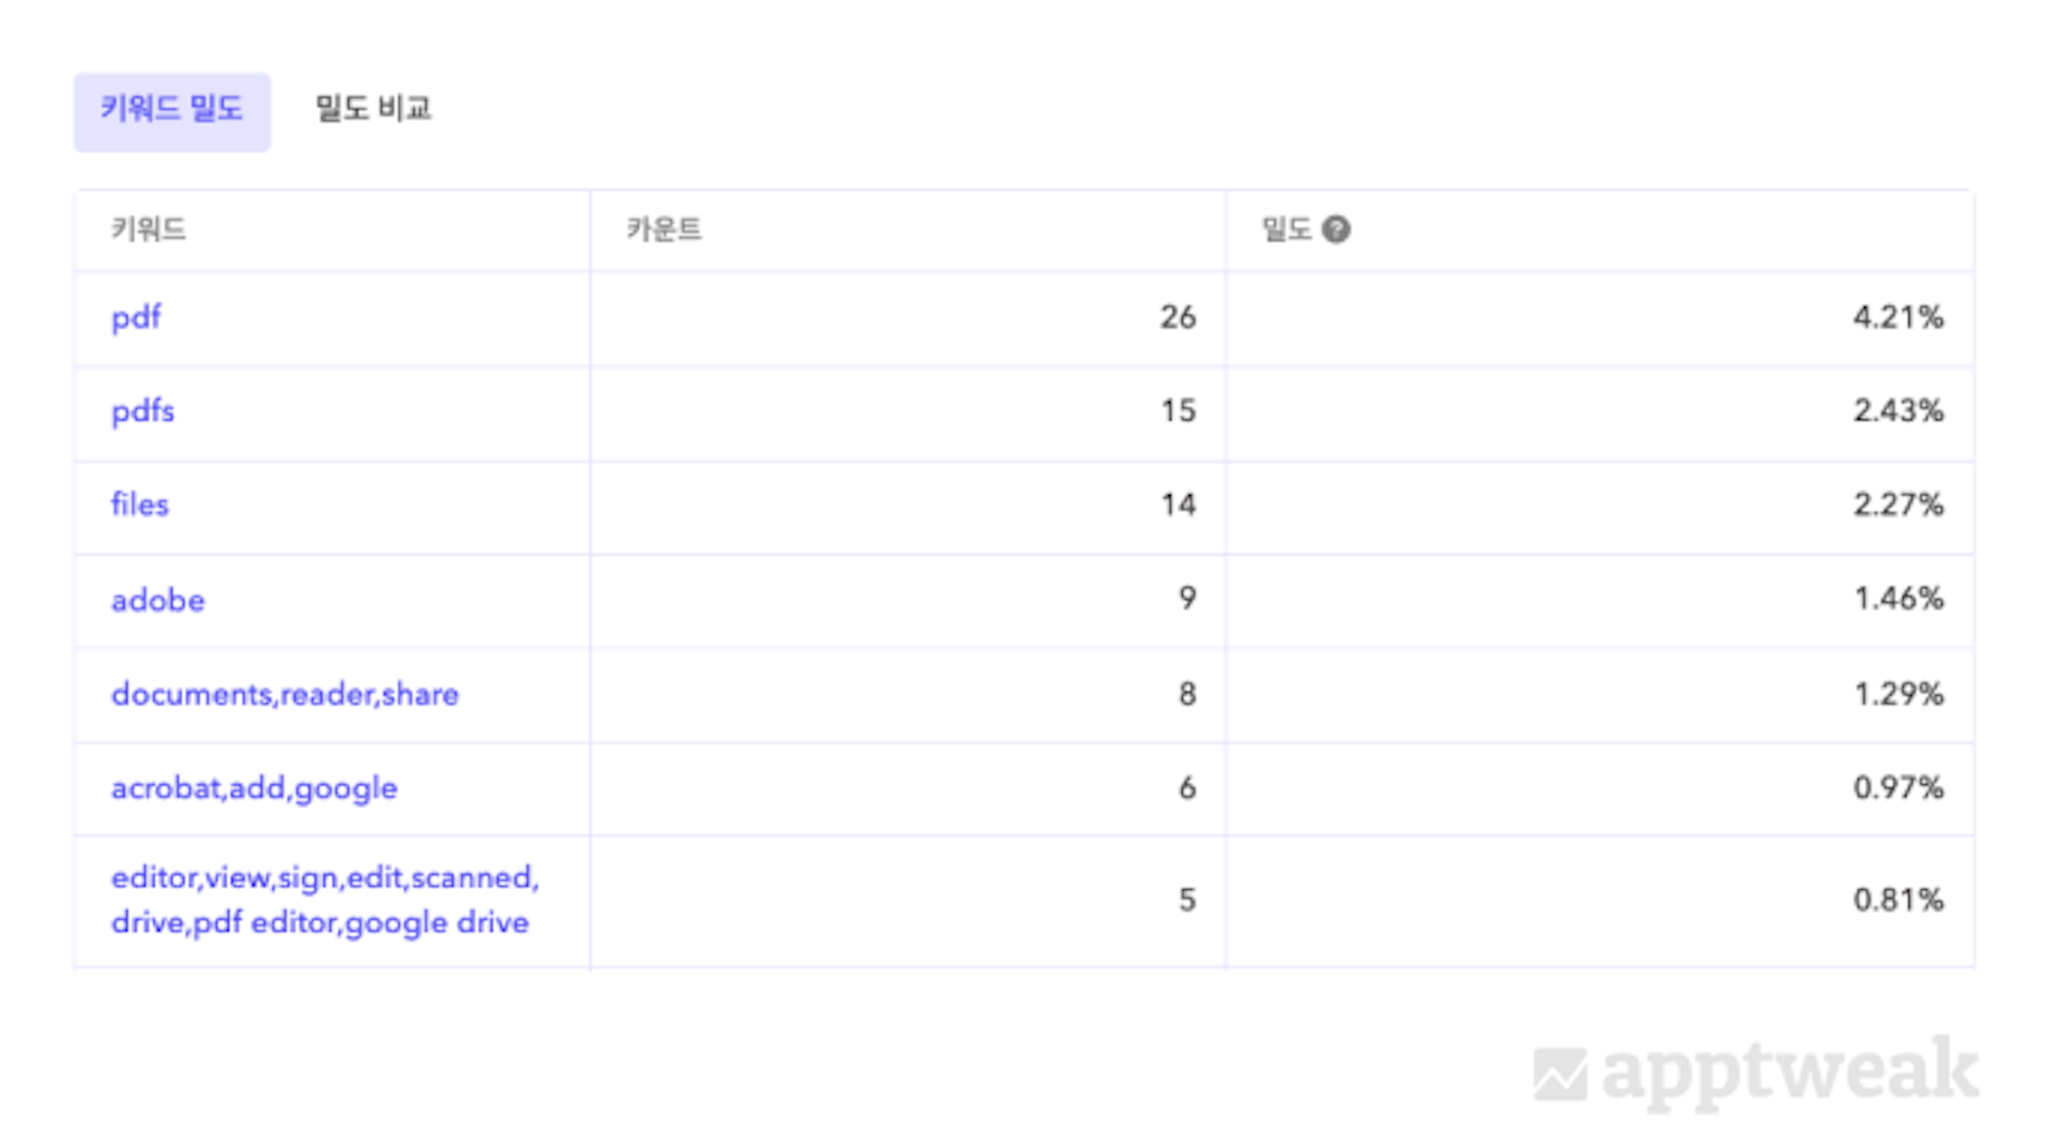2048x1136 pixels.
Task: Open the pdfs keyword link
Action: (x=142, y=411)
